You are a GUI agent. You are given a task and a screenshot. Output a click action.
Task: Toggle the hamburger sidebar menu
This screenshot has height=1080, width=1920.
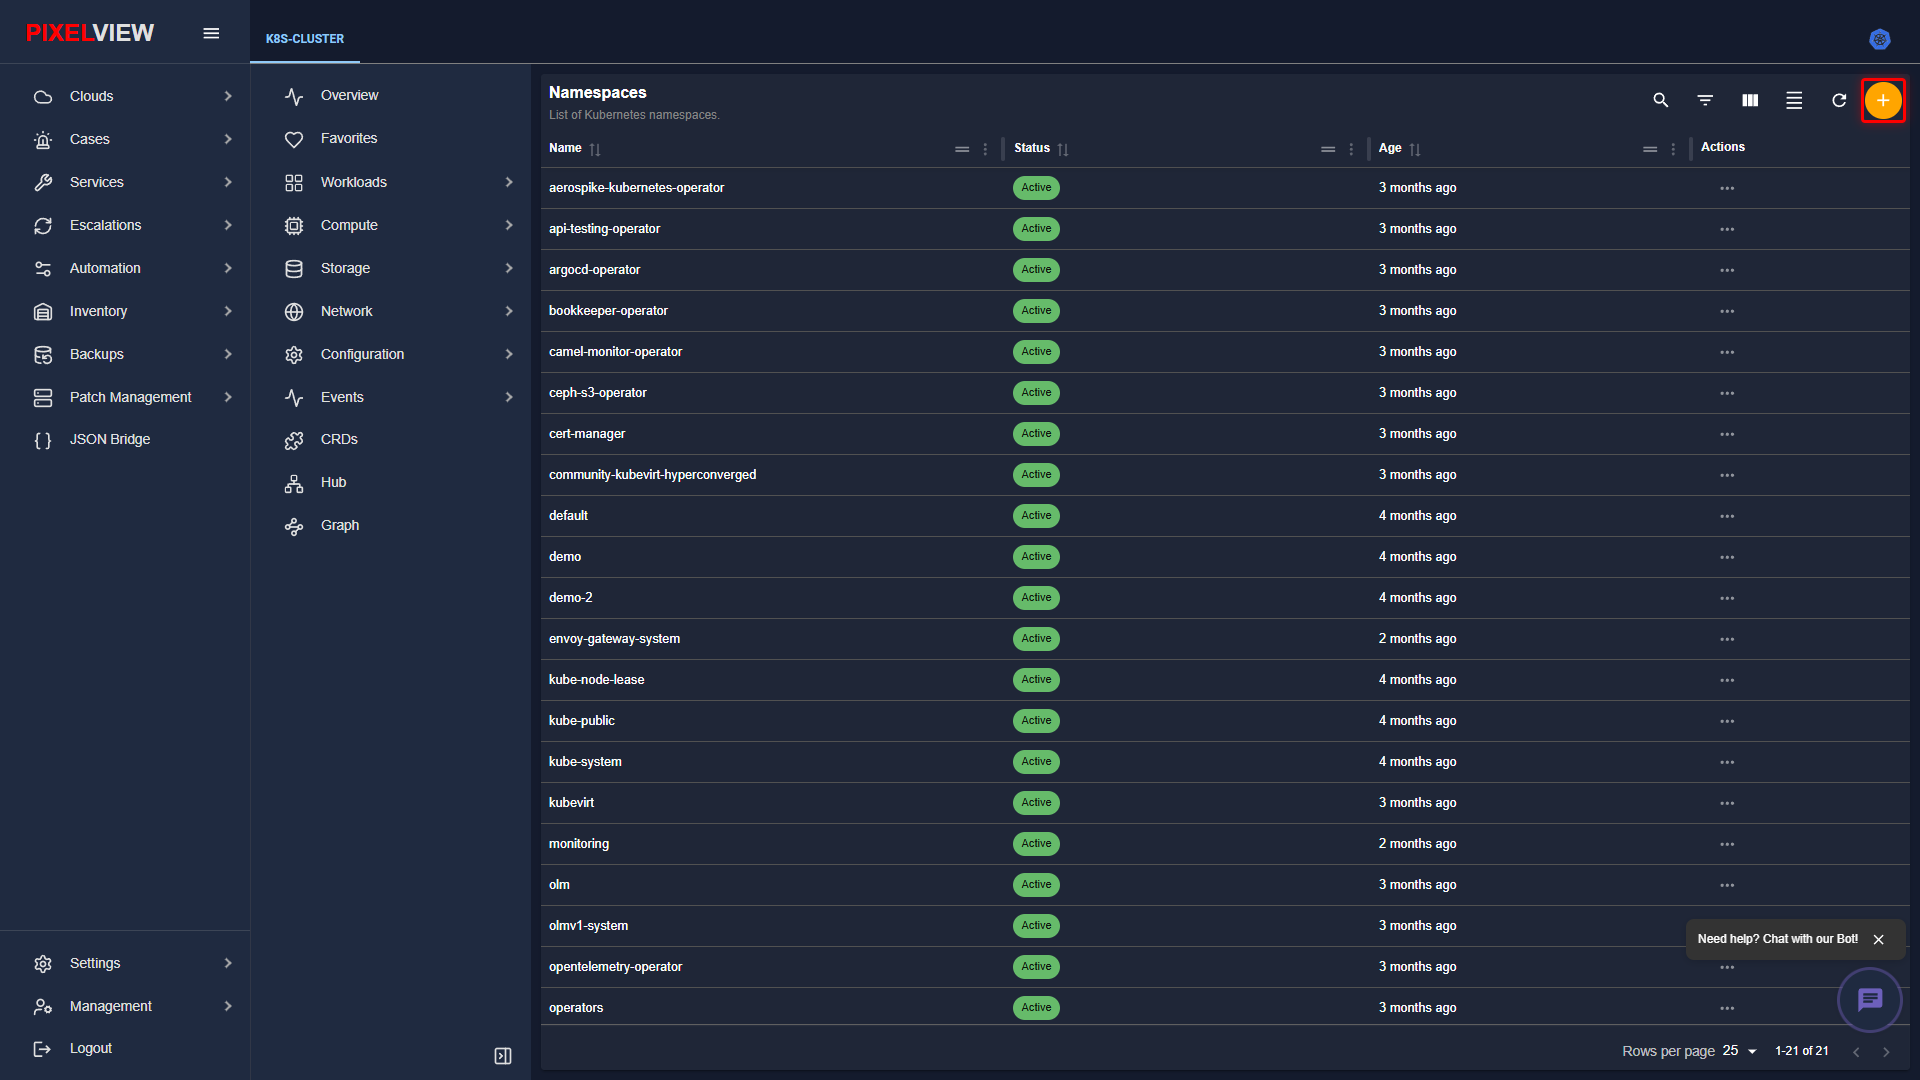click(211, 33)
